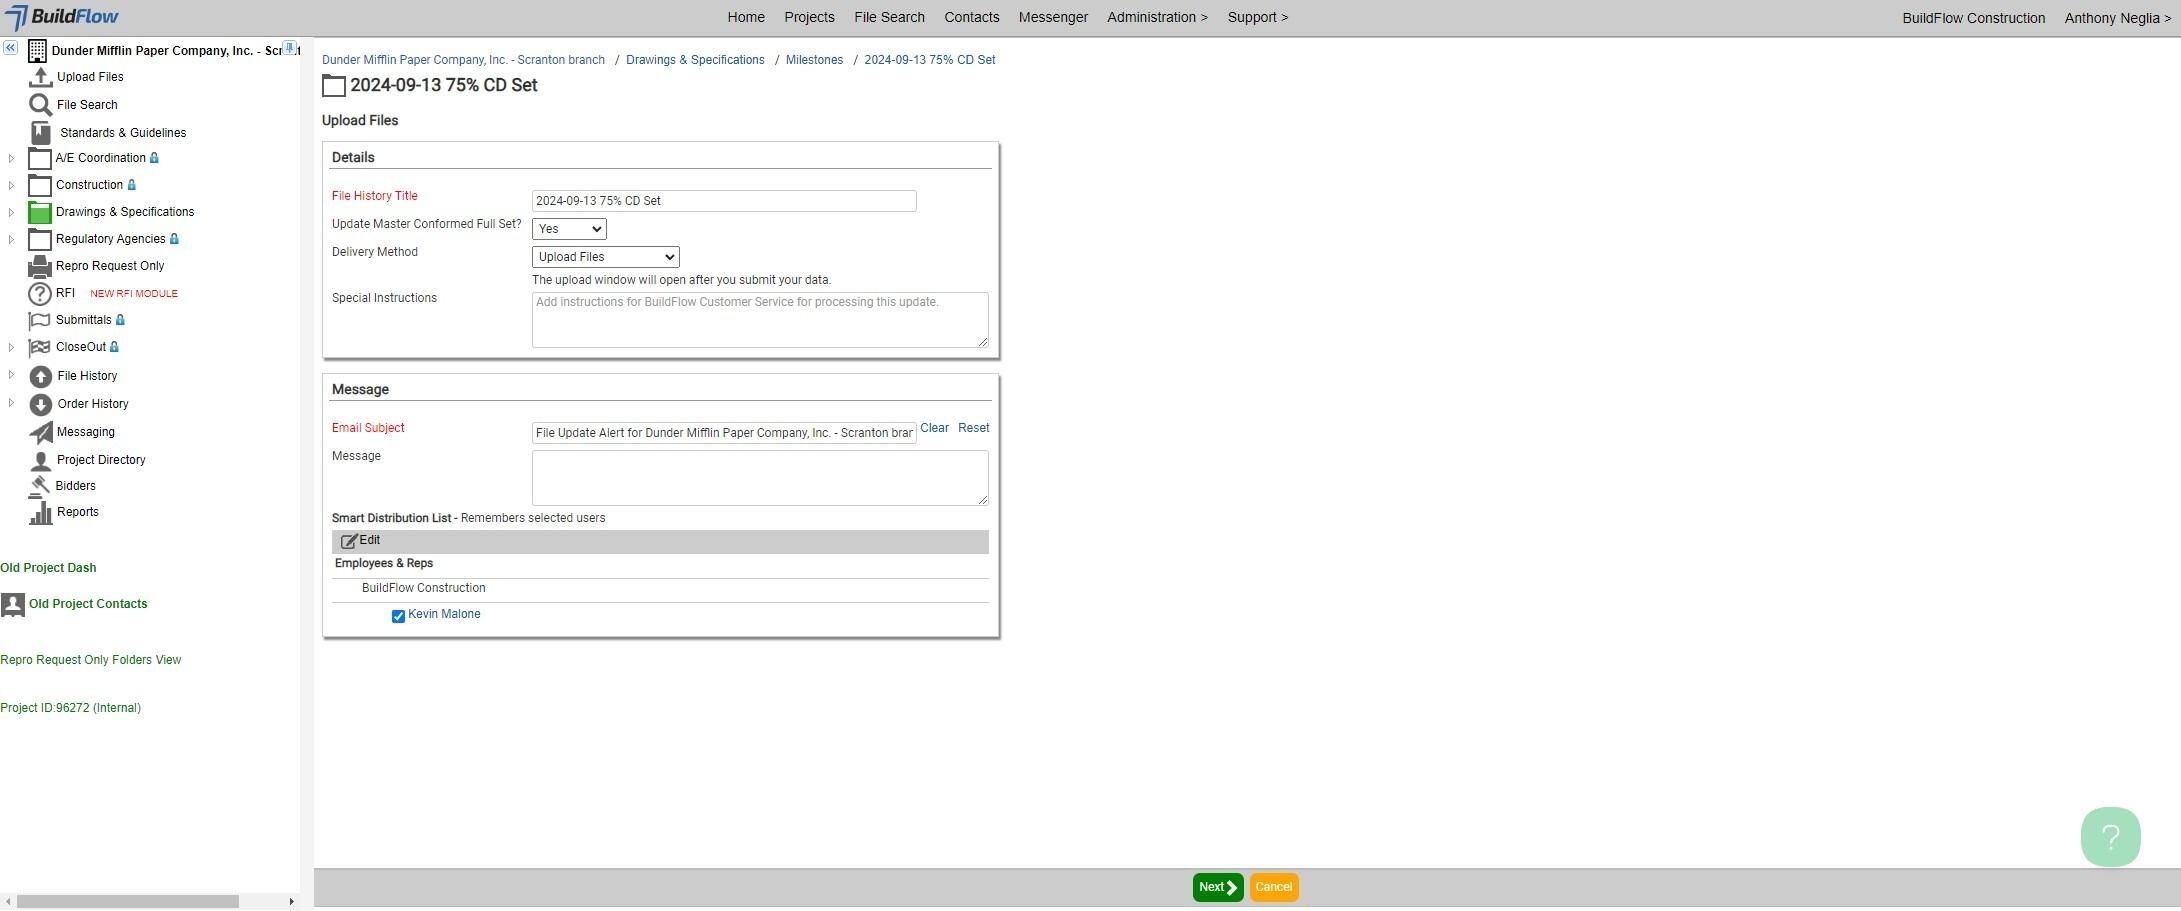Image resolution: width=2181 pixels, height=911 pixels.
Task: Expand the File History tree node
Action: tap(11, 375)
